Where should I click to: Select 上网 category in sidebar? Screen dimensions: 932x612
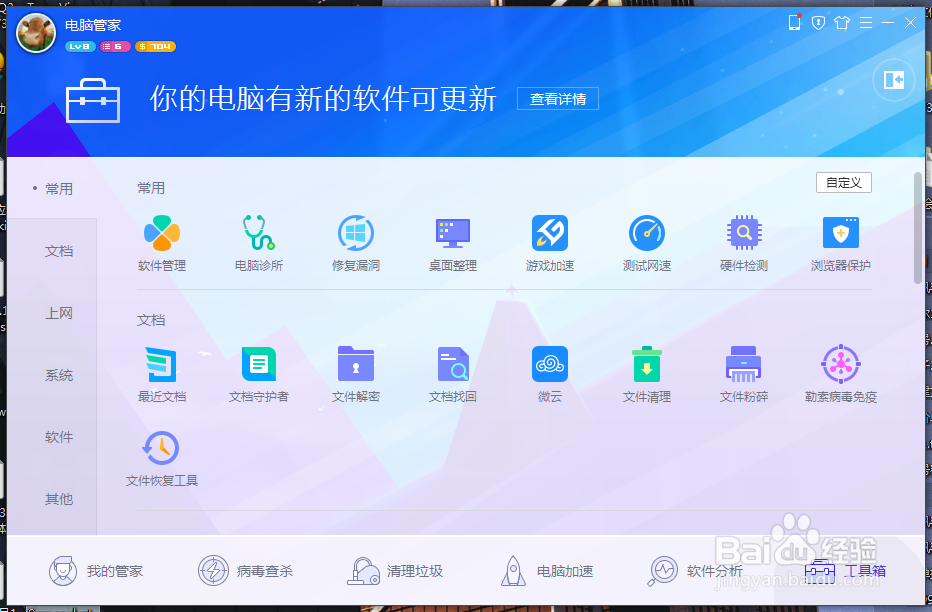point(59,313)
